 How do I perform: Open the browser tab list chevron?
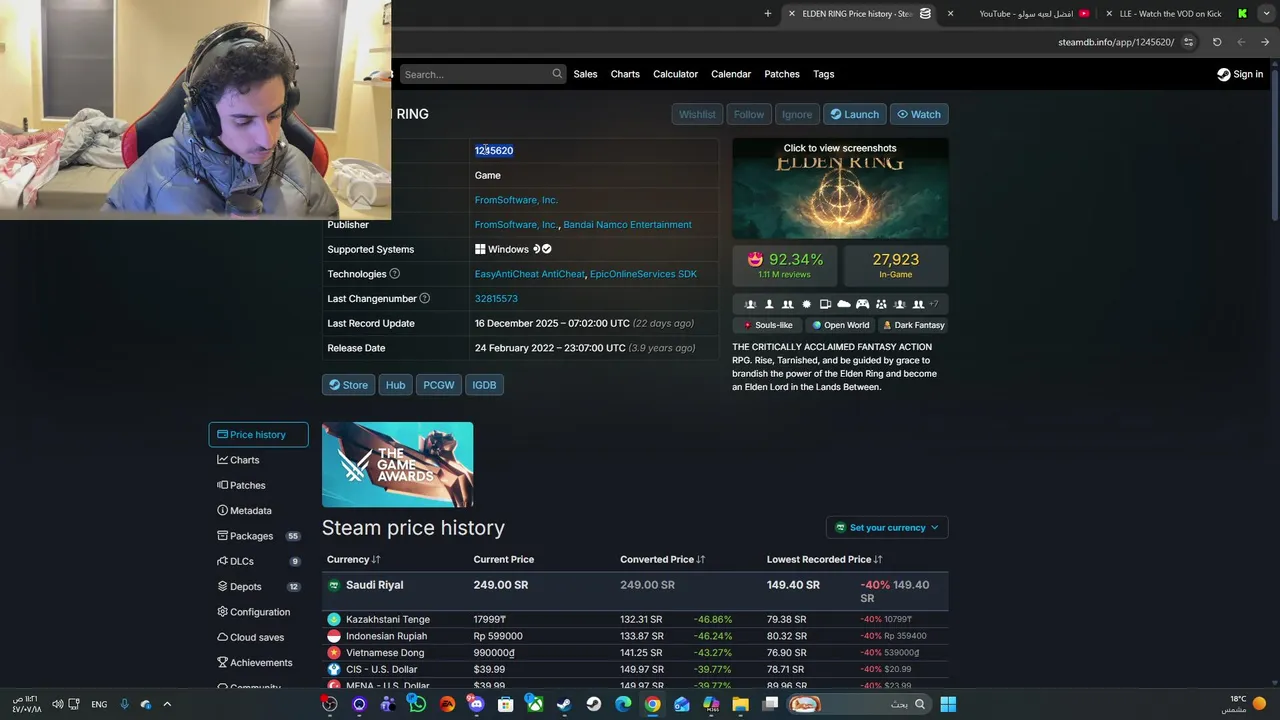(x=1265, y=14)
